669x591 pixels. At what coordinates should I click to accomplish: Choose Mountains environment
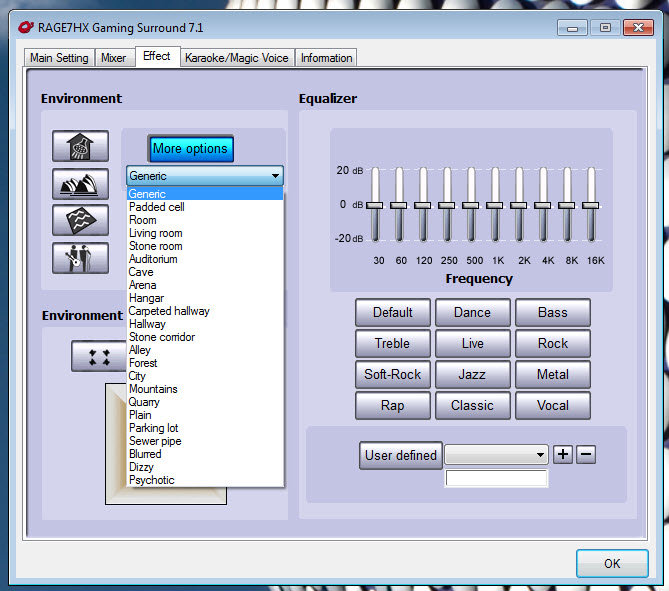tap(205, 389)
